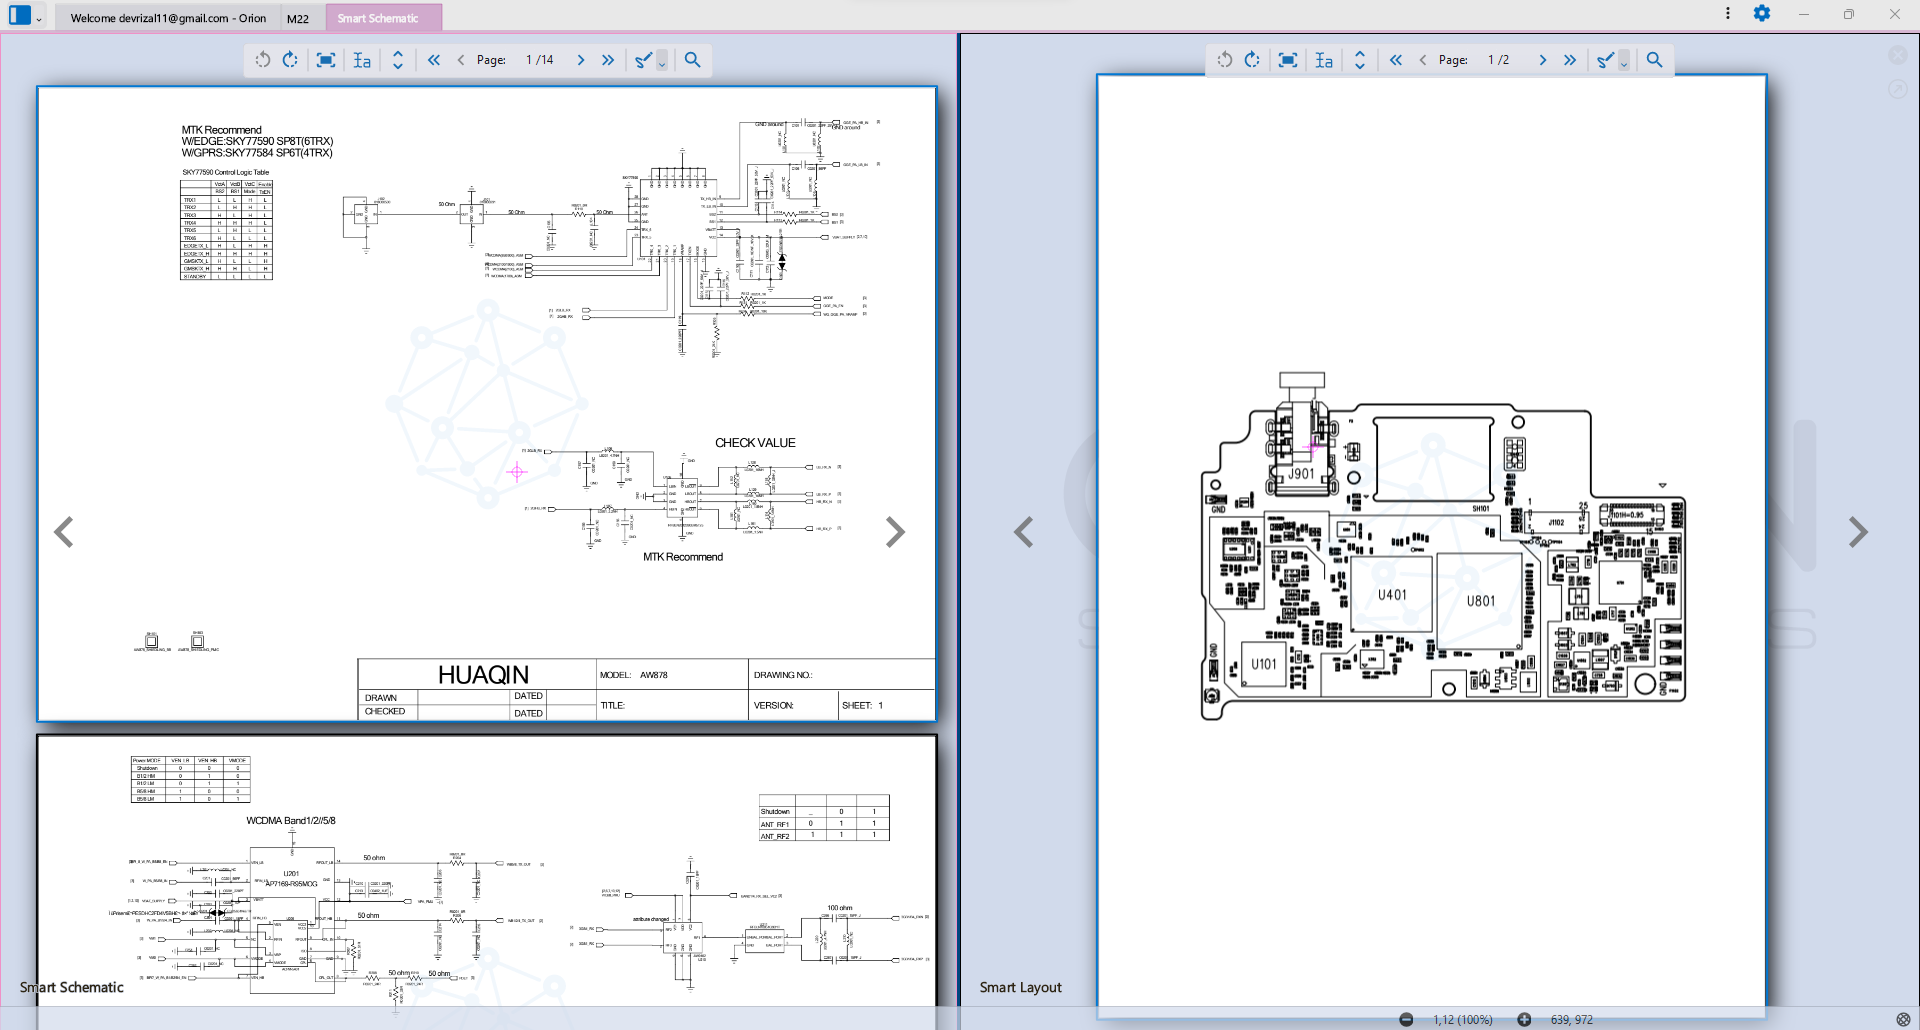Go to previous schematic page in toolbar
The image size is (1920, 1030).
click(461, 60)
